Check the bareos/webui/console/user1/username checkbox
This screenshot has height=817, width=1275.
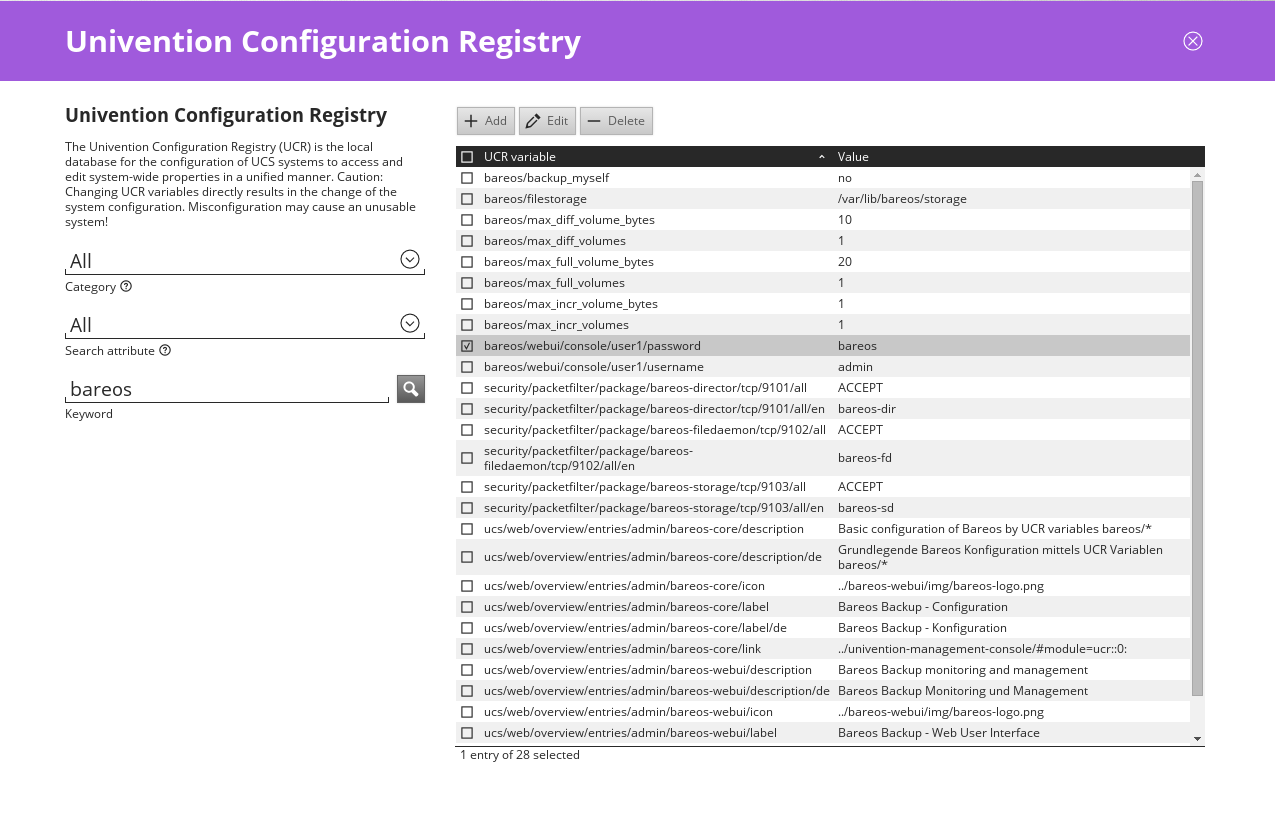(x=467, y=367)
